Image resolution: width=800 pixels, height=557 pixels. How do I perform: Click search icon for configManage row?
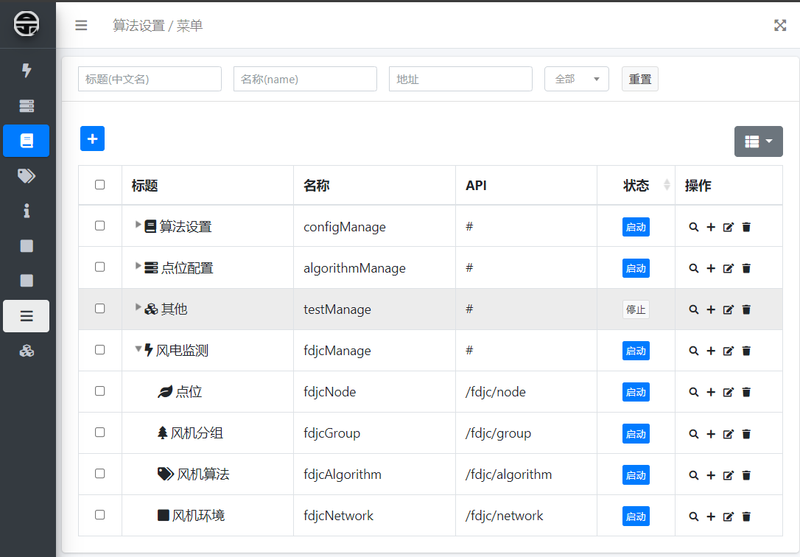693,227
